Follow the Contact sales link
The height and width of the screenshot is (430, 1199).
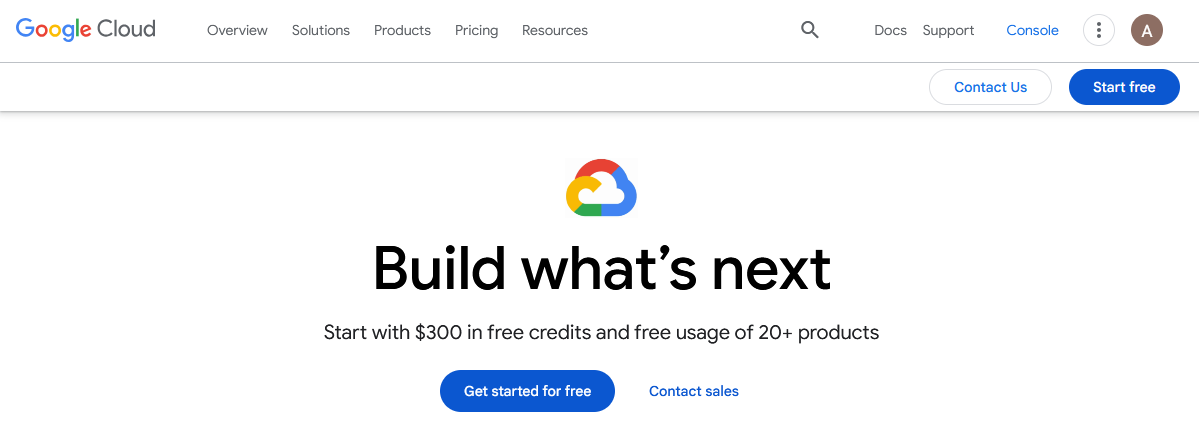coord(694,391)
